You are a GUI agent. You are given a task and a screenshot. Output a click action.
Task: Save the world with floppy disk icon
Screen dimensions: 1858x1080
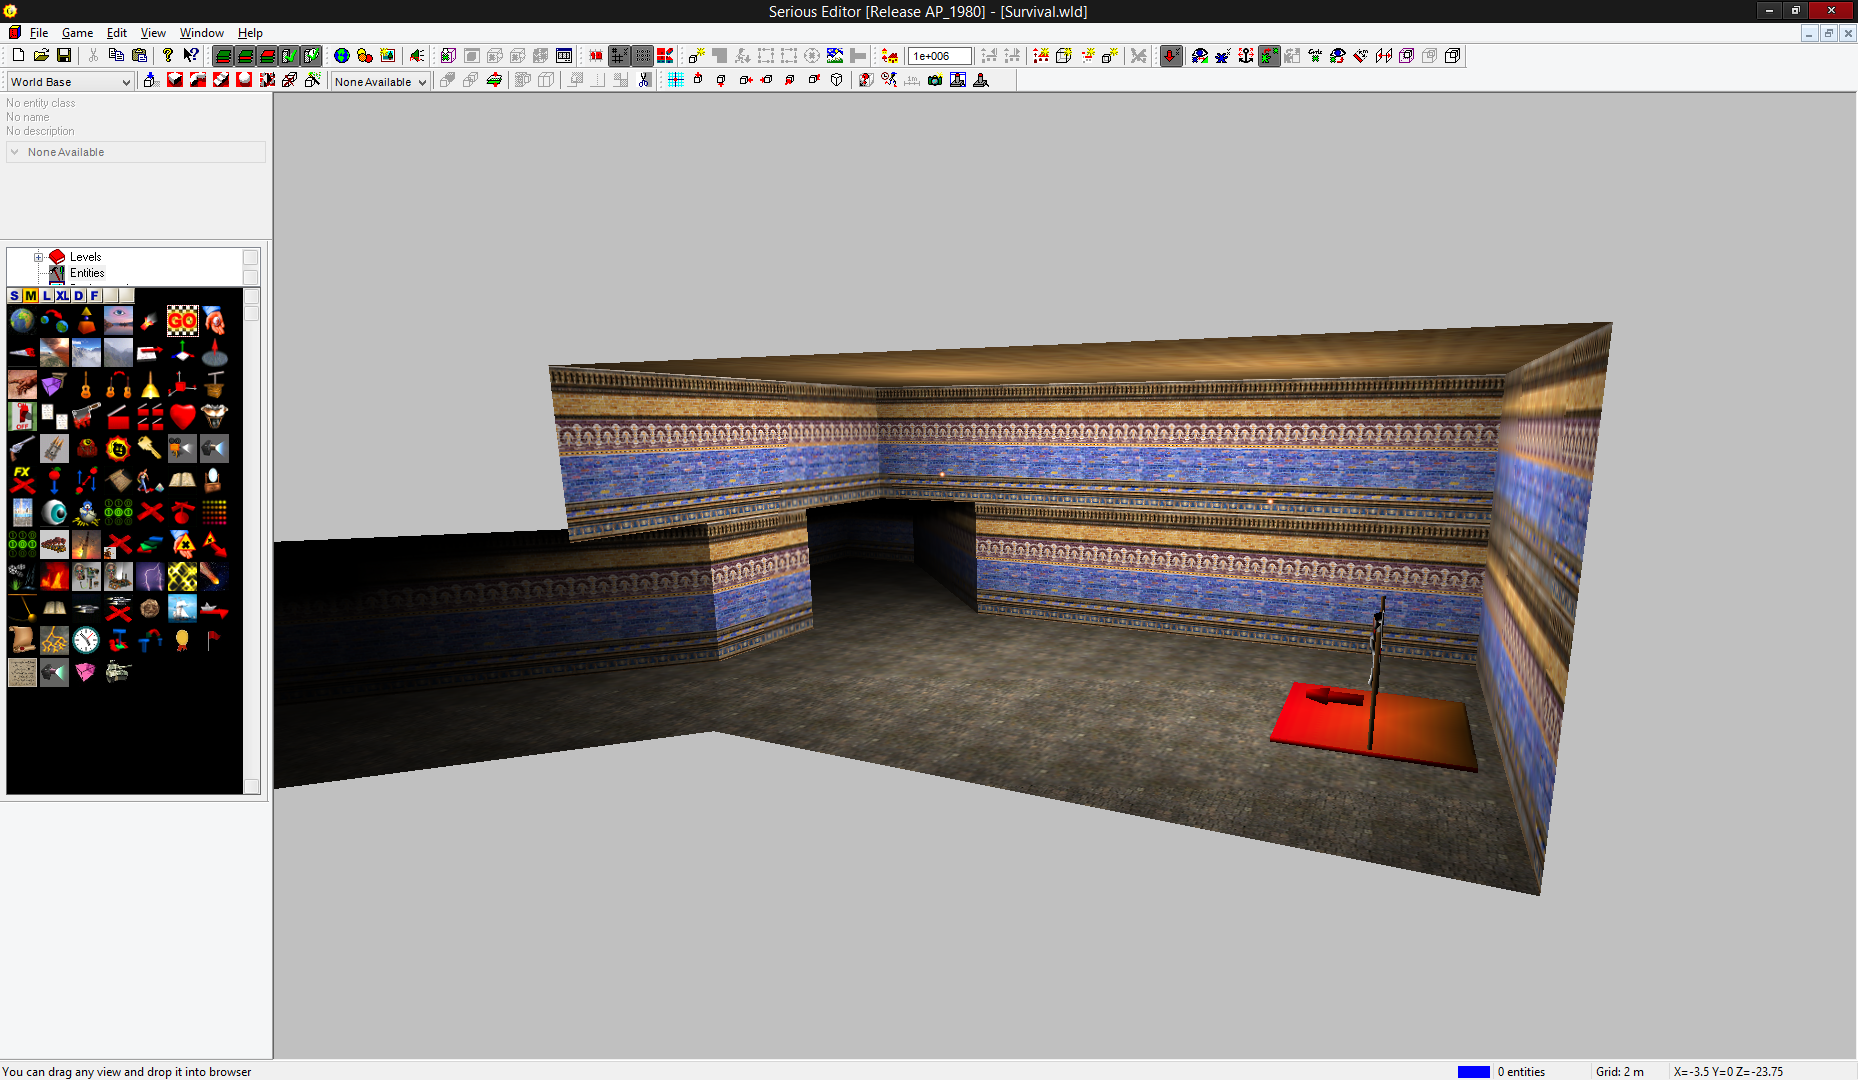pyautogui.click(x=64, y=56)
